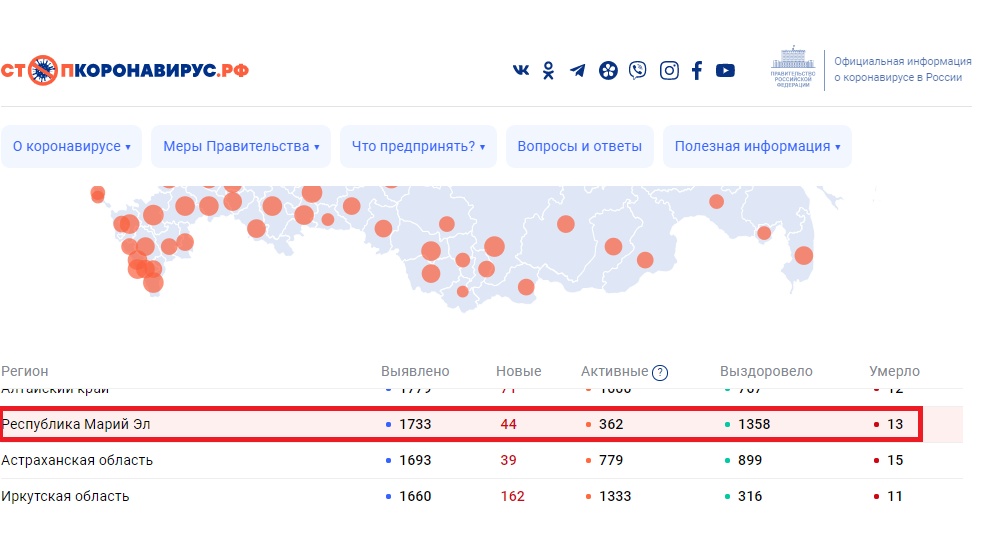The image size is (982, 554).
Task: Open the VK social media icon
Action: pos(521,70)
